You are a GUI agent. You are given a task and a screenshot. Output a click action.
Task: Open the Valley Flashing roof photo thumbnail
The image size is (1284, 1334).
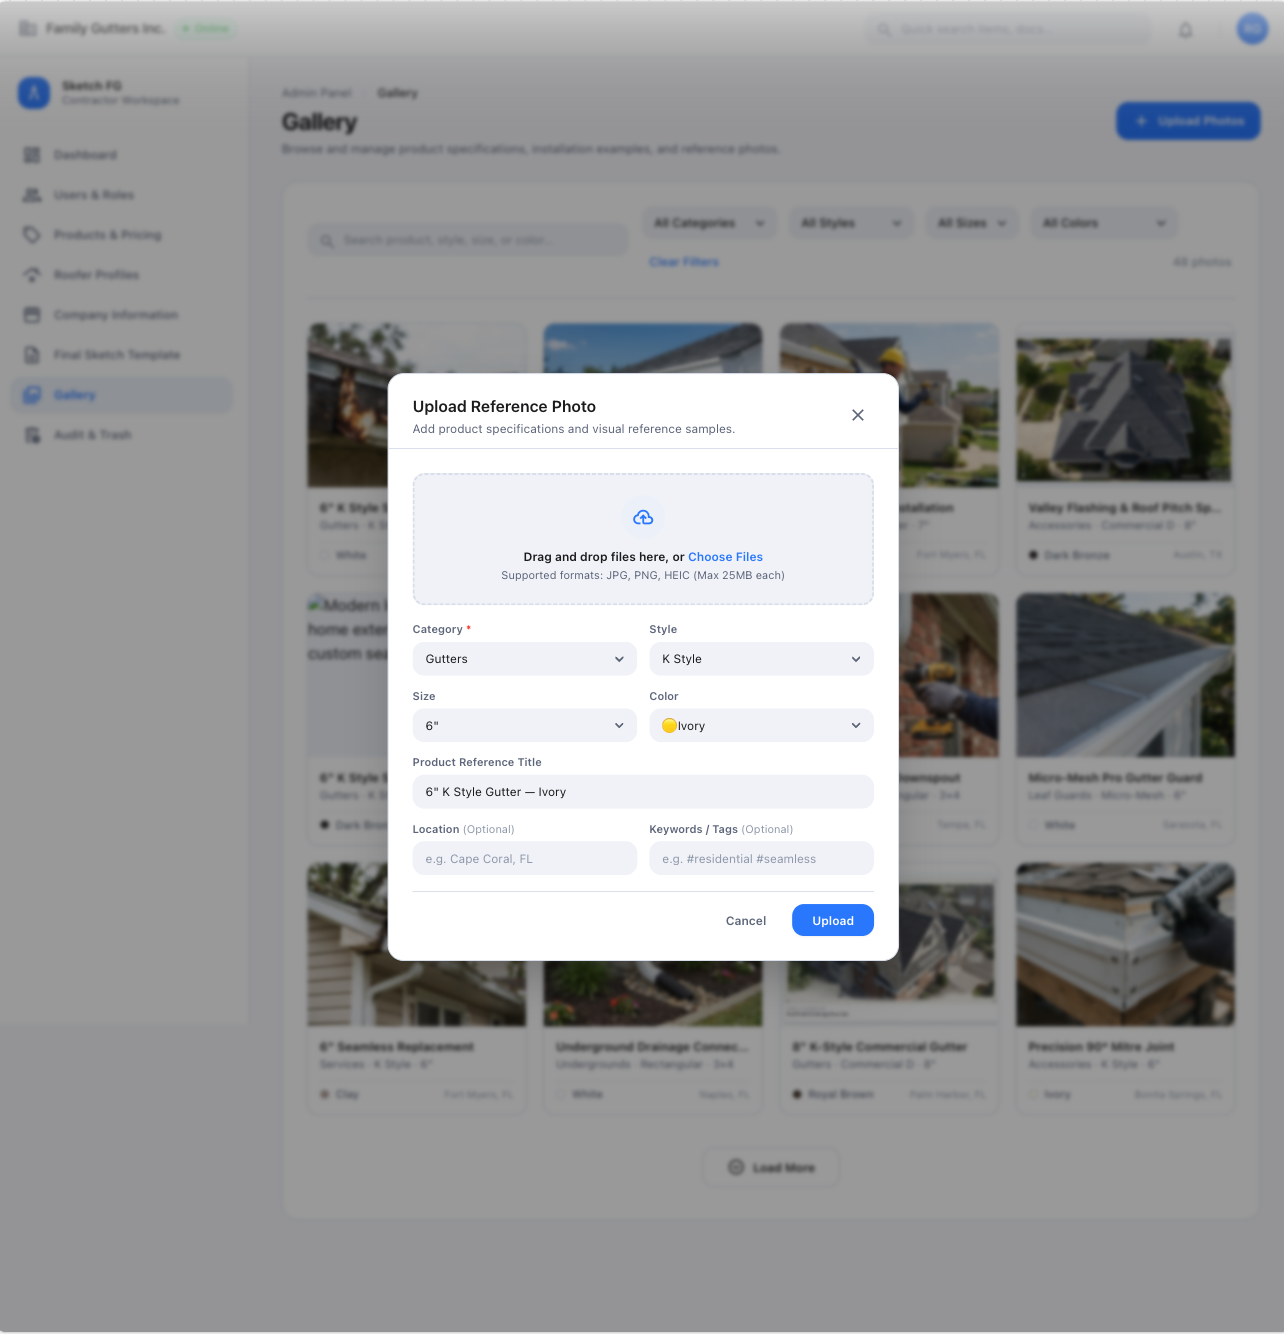1125,406
